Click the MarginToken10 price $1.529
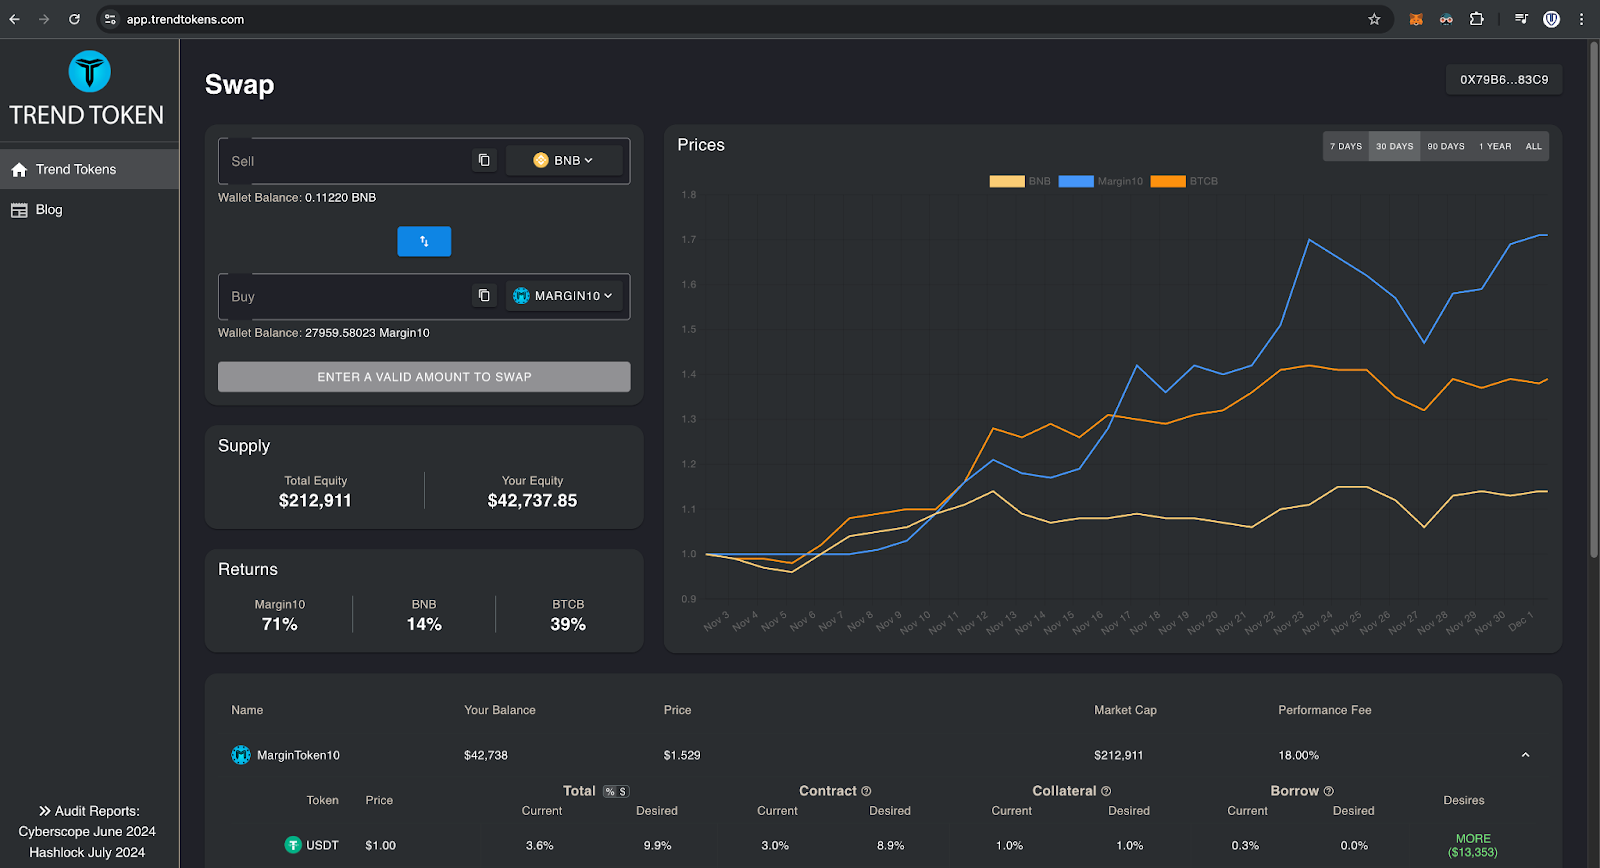Viewport: 1600px width, 868px height. pyautogui.click(x=682, y=755)
